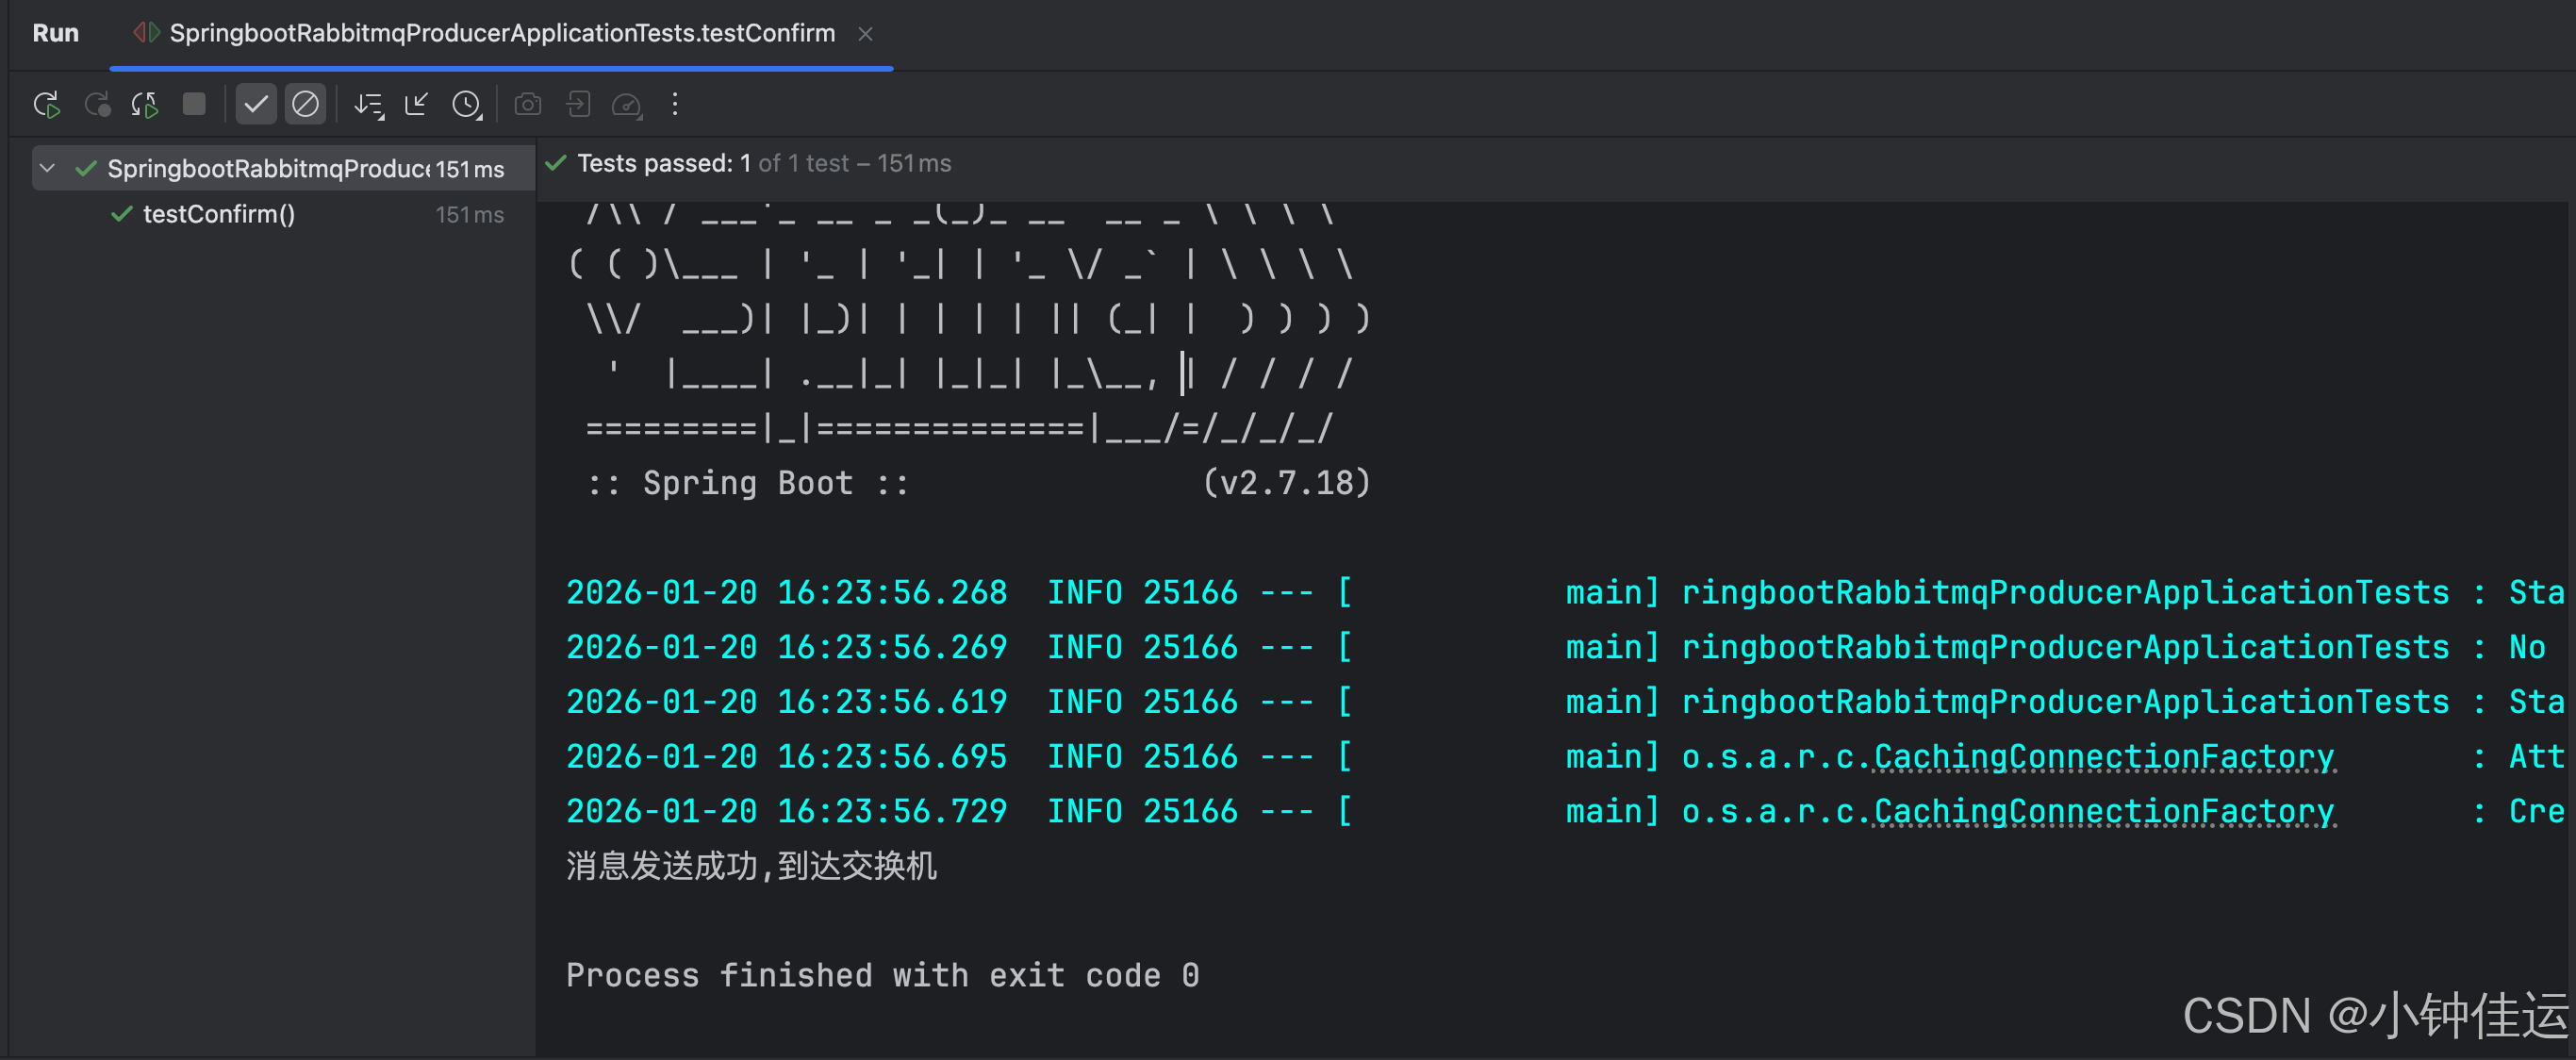This screenshot has height=1060, width=2576.
Task: Open the sort tests dropdown
Action: pos(368,105)
